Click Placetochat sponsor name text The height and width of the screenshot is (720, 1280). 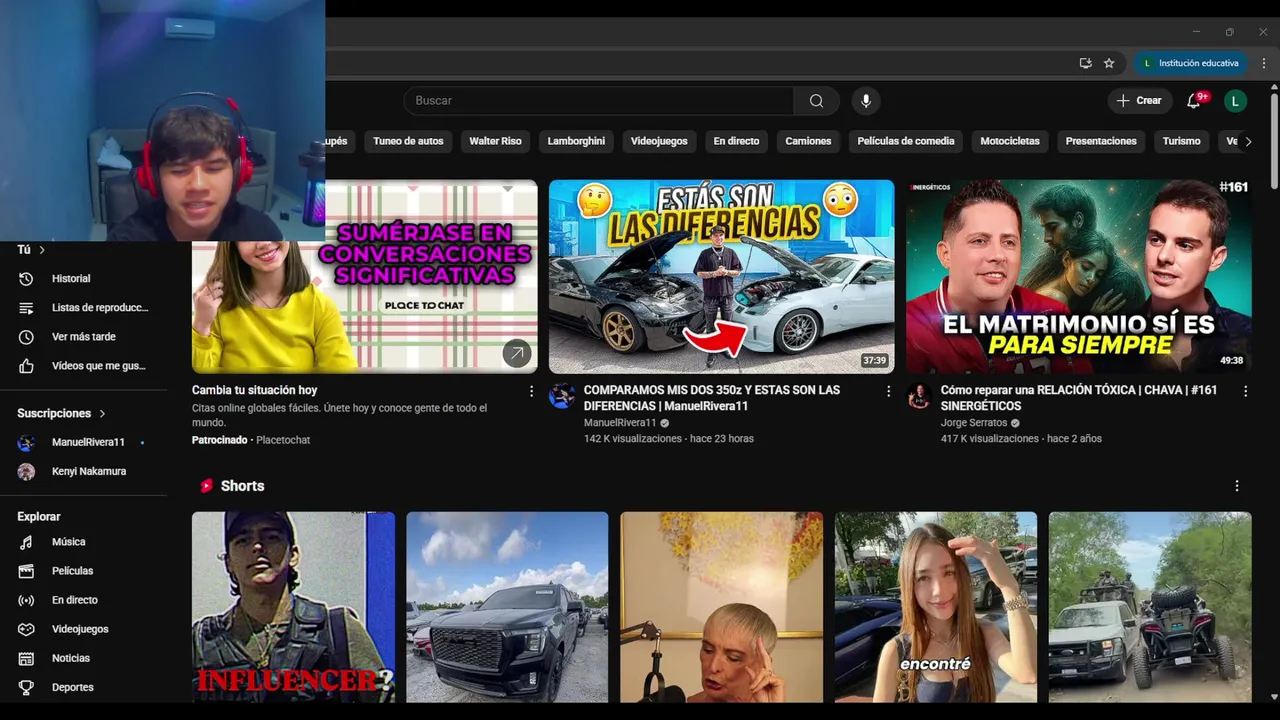[x=283, y=440]
